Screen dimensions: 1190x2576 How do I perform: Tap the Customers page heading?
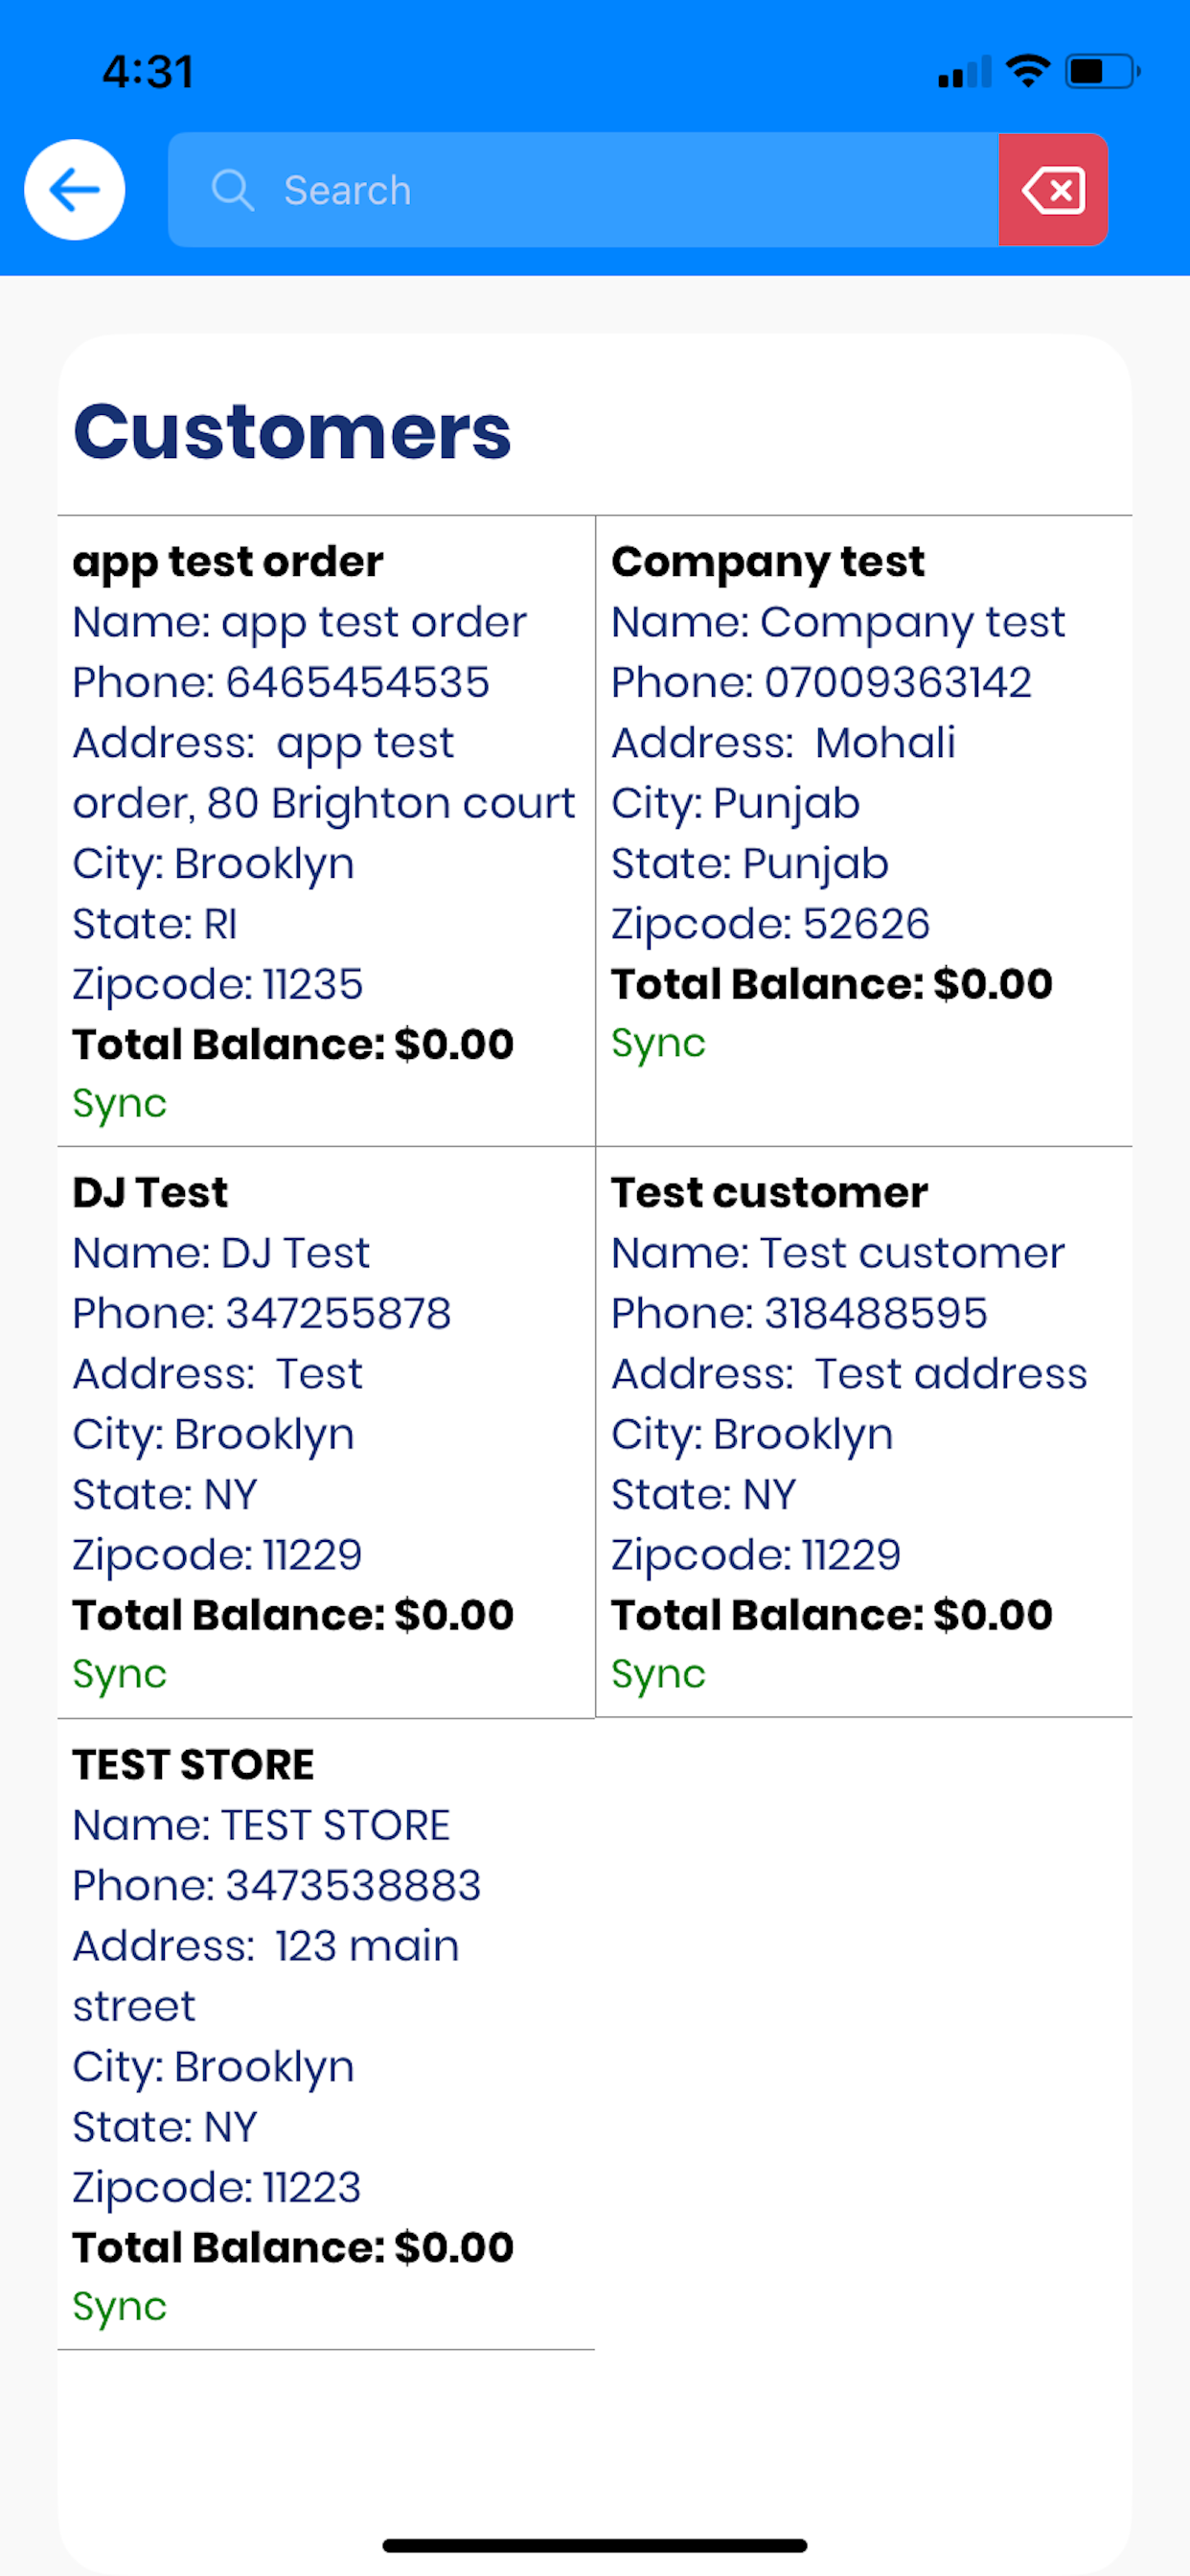292,432
